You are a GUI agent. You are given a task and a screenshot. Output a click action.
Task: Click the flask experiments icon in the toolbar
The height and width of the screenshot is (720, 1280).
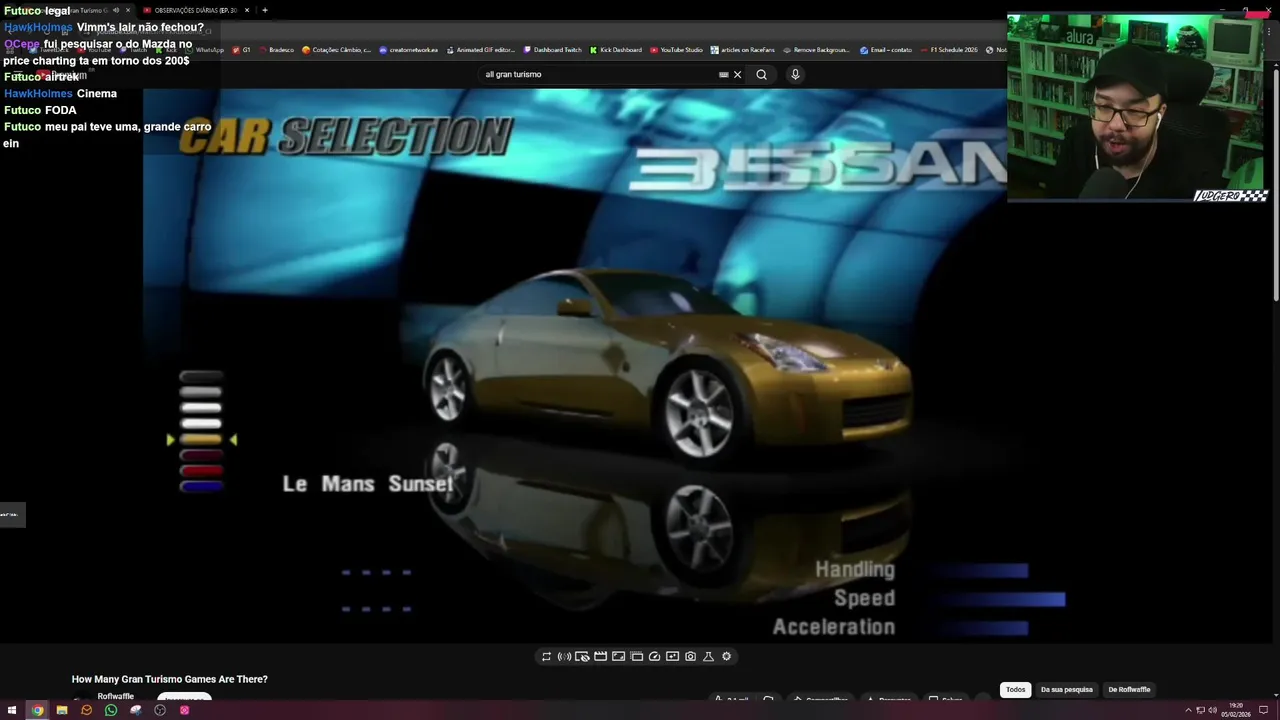coord(708,657)
